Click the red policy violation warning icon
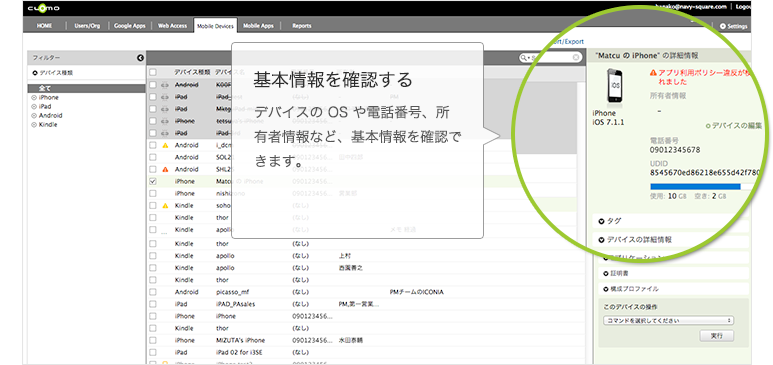This screenshot has width=773, height=365. tap(653, 73)
